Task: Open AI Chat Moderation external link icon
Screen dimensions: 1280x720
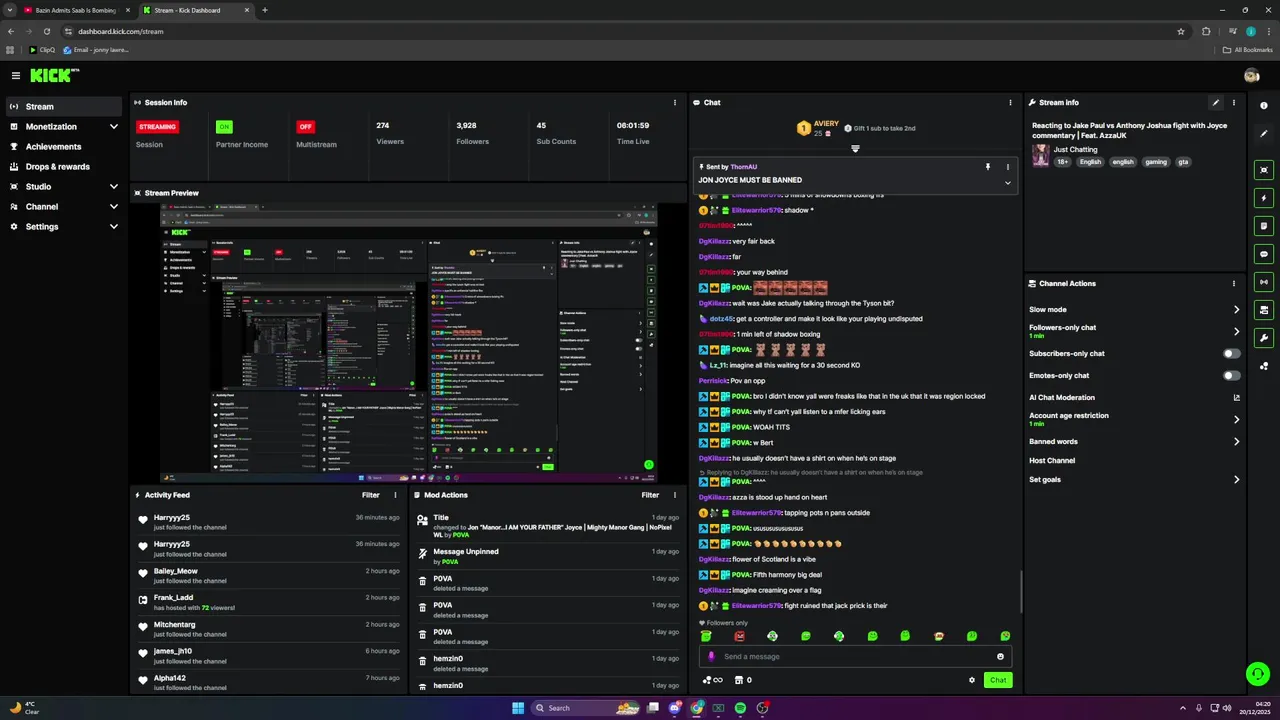Action: [x=1237, y=397]
